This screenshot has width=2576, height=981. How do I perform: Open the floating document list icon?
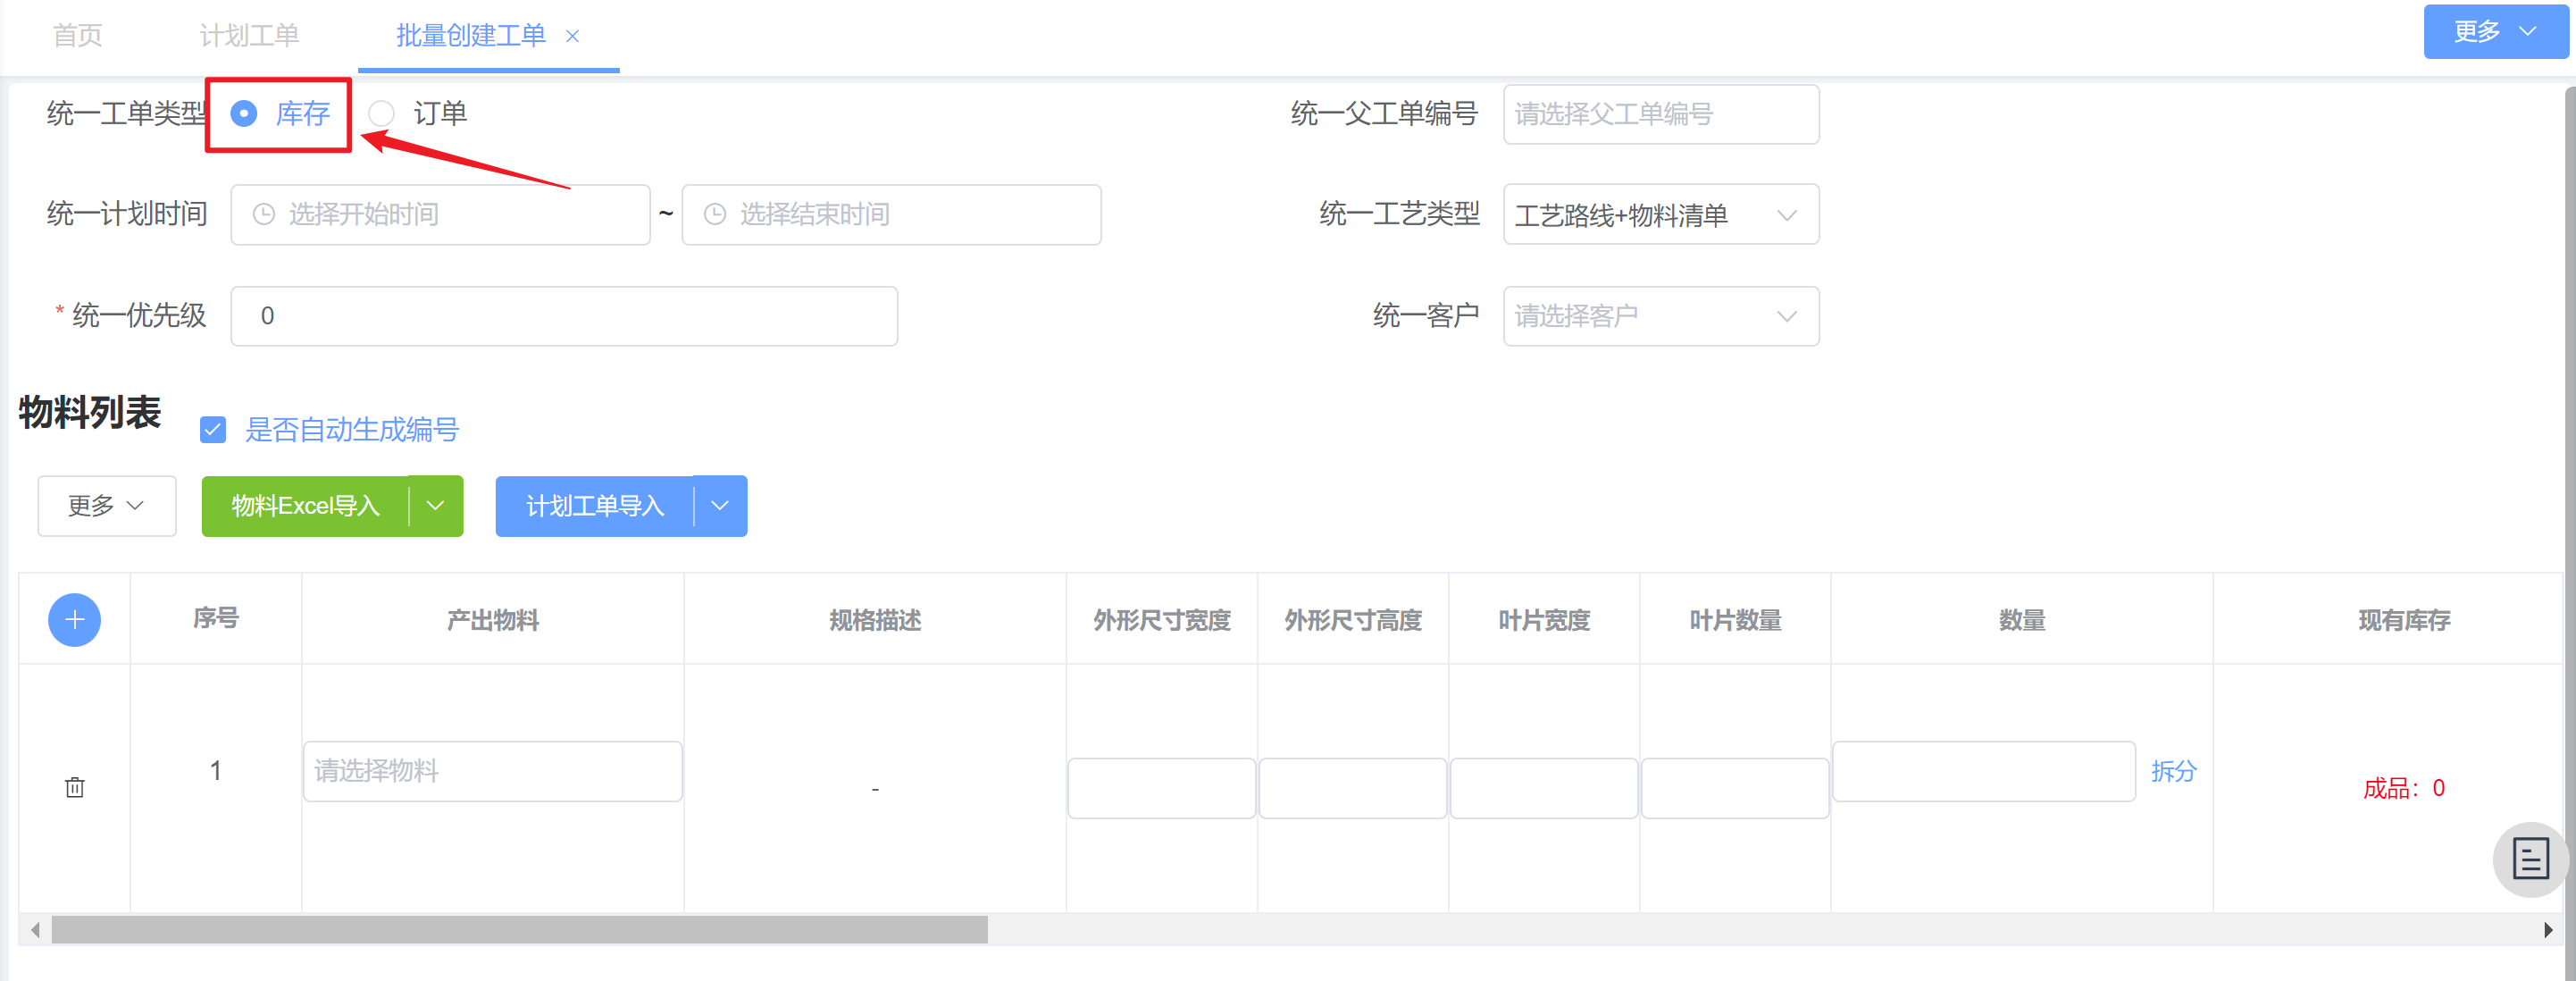point(2530,858)
